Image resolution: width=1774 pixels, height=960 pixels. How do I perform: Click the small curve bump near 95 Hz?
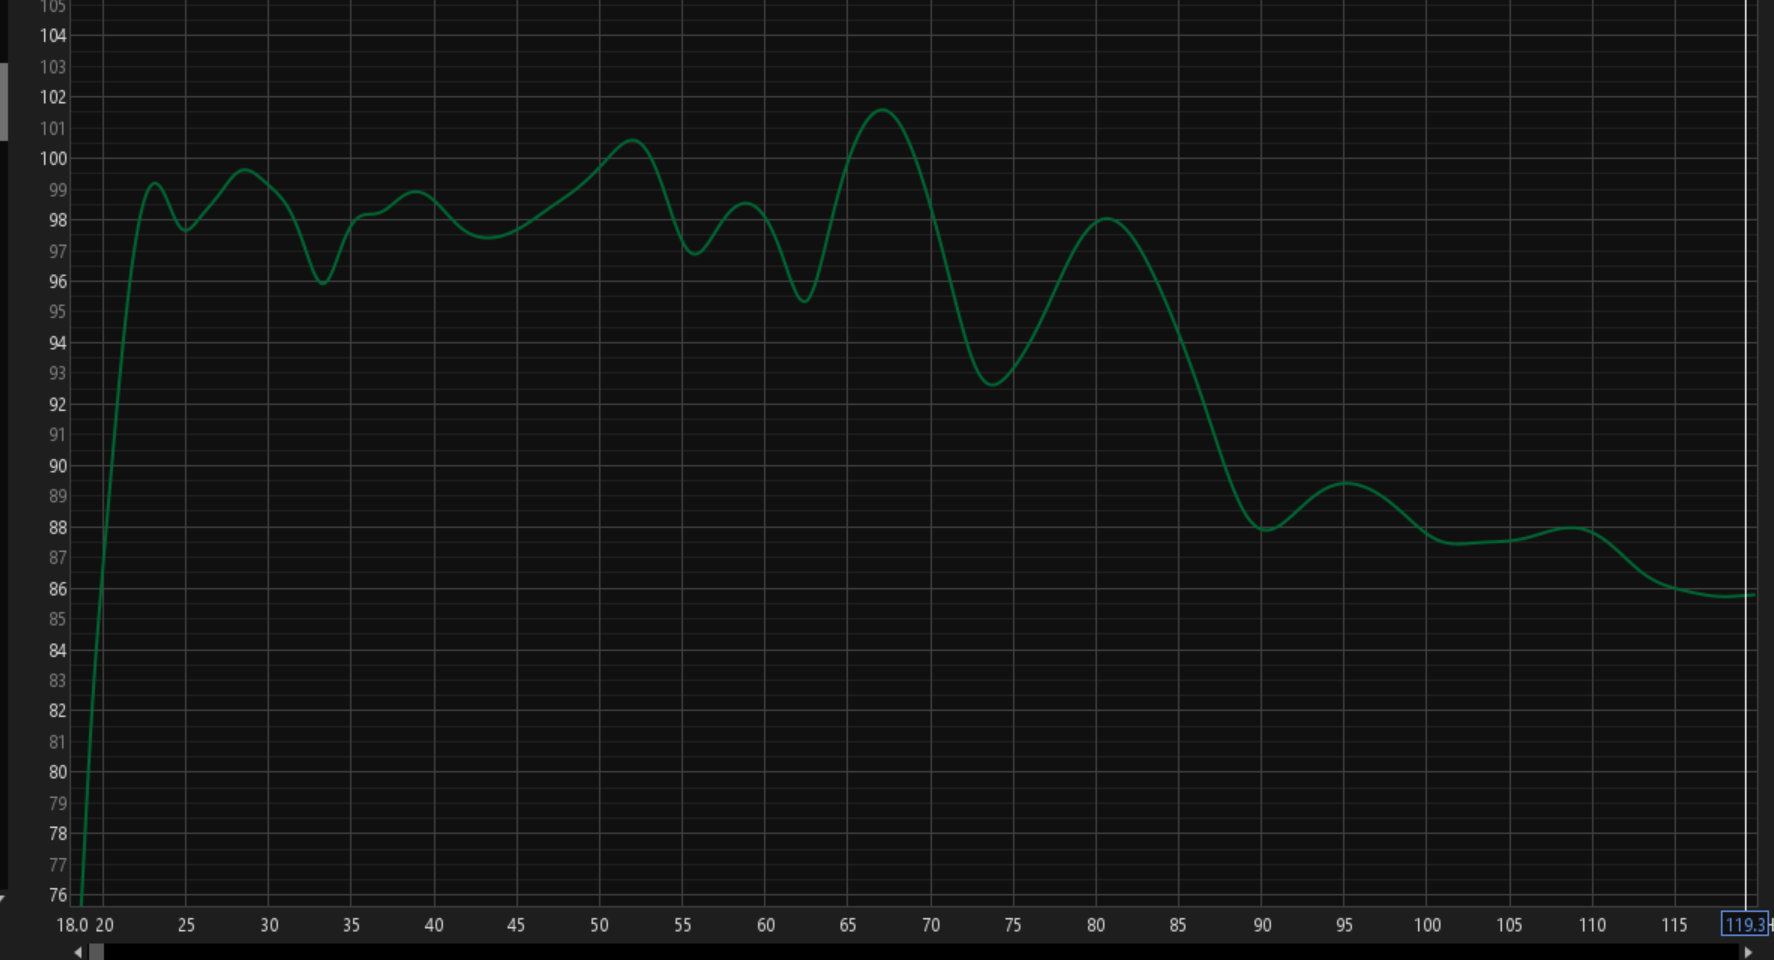[1347, 483]
